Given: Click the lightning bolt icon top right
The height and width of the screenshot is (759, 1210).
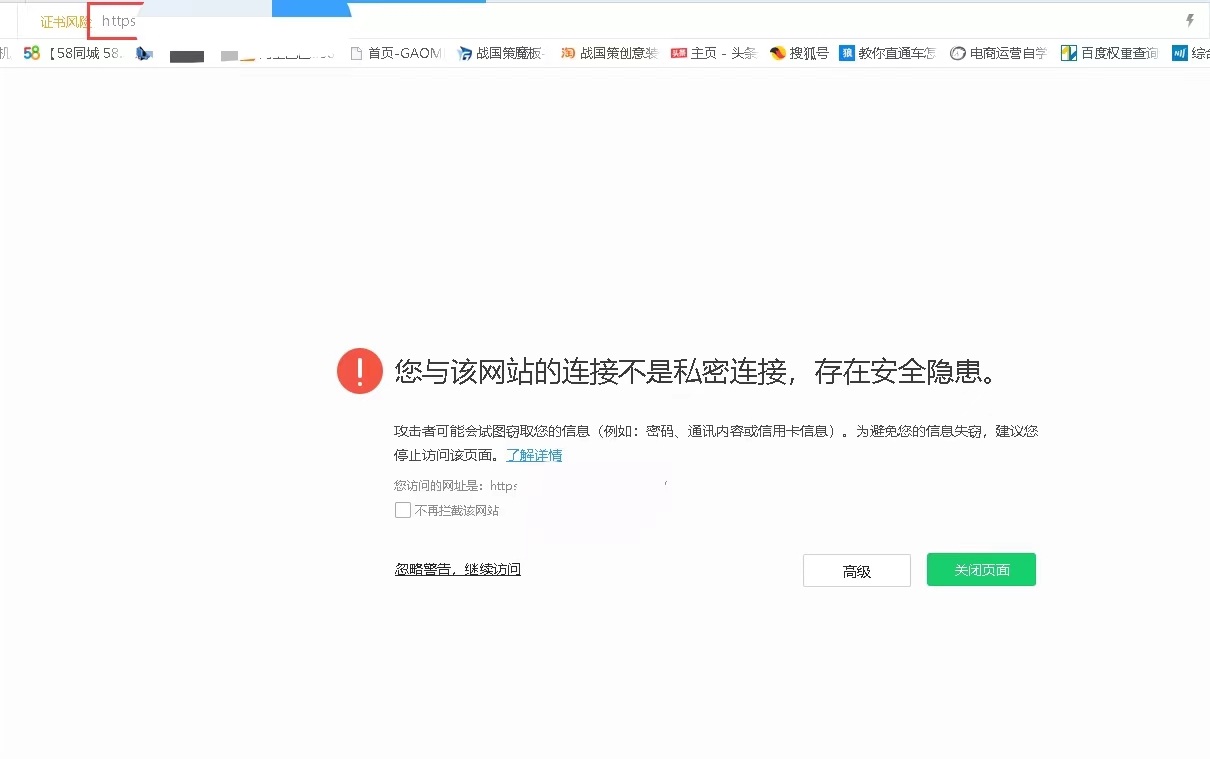Looking at the screenshot, I should click(1190, 19).
